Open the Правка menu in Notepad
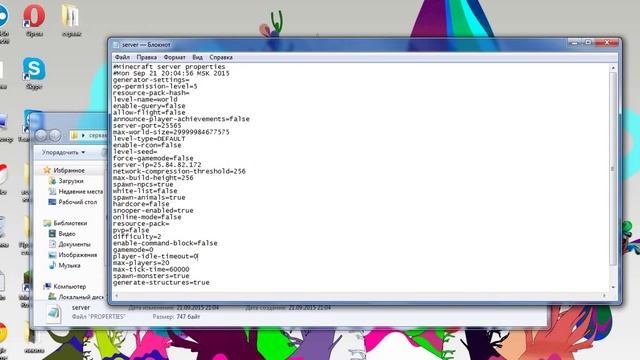Viewport: 640px width, 360px height. 147,58
